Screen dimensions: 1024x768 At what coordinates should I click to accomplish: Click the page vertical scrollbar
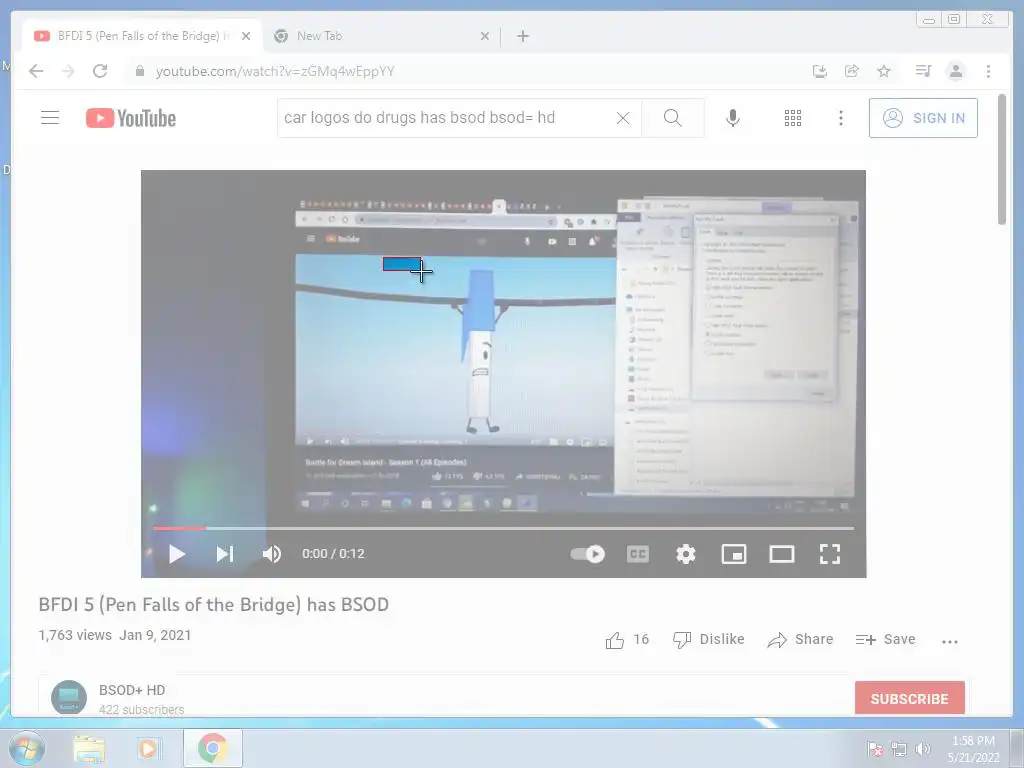[1002, 160]
